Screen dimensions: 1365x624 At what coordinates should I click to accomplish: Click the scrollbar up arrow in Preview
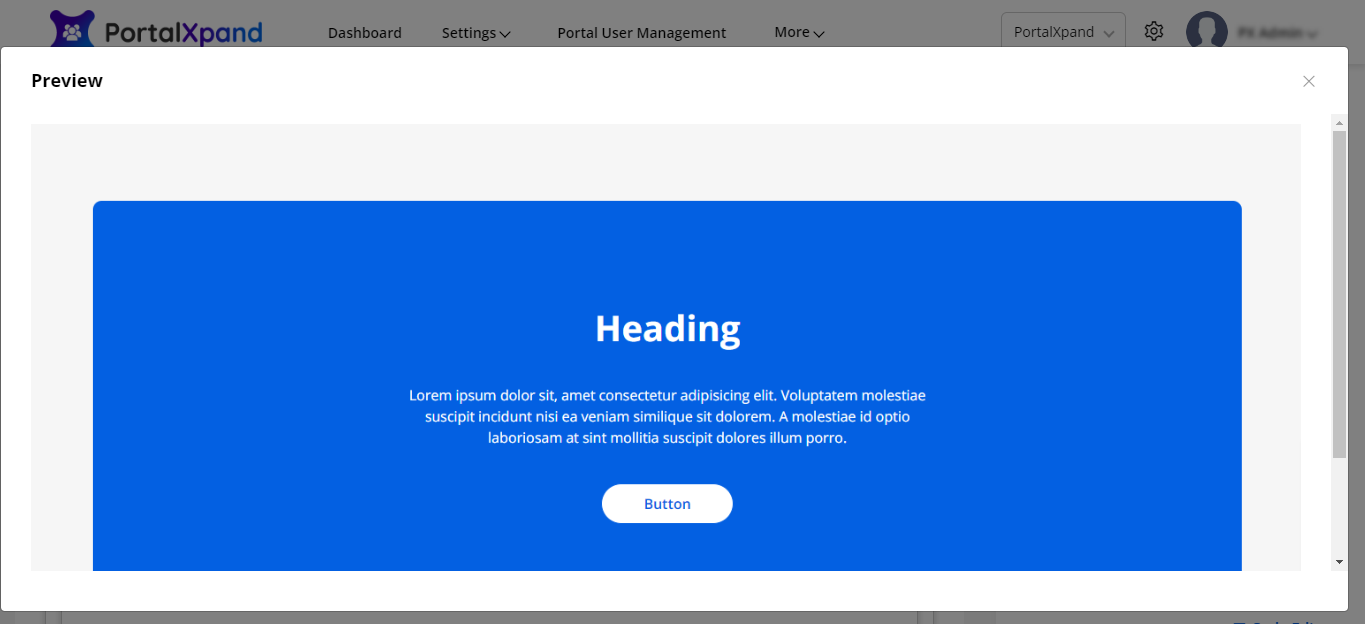pyautogui.click(x=1339, y=122)
